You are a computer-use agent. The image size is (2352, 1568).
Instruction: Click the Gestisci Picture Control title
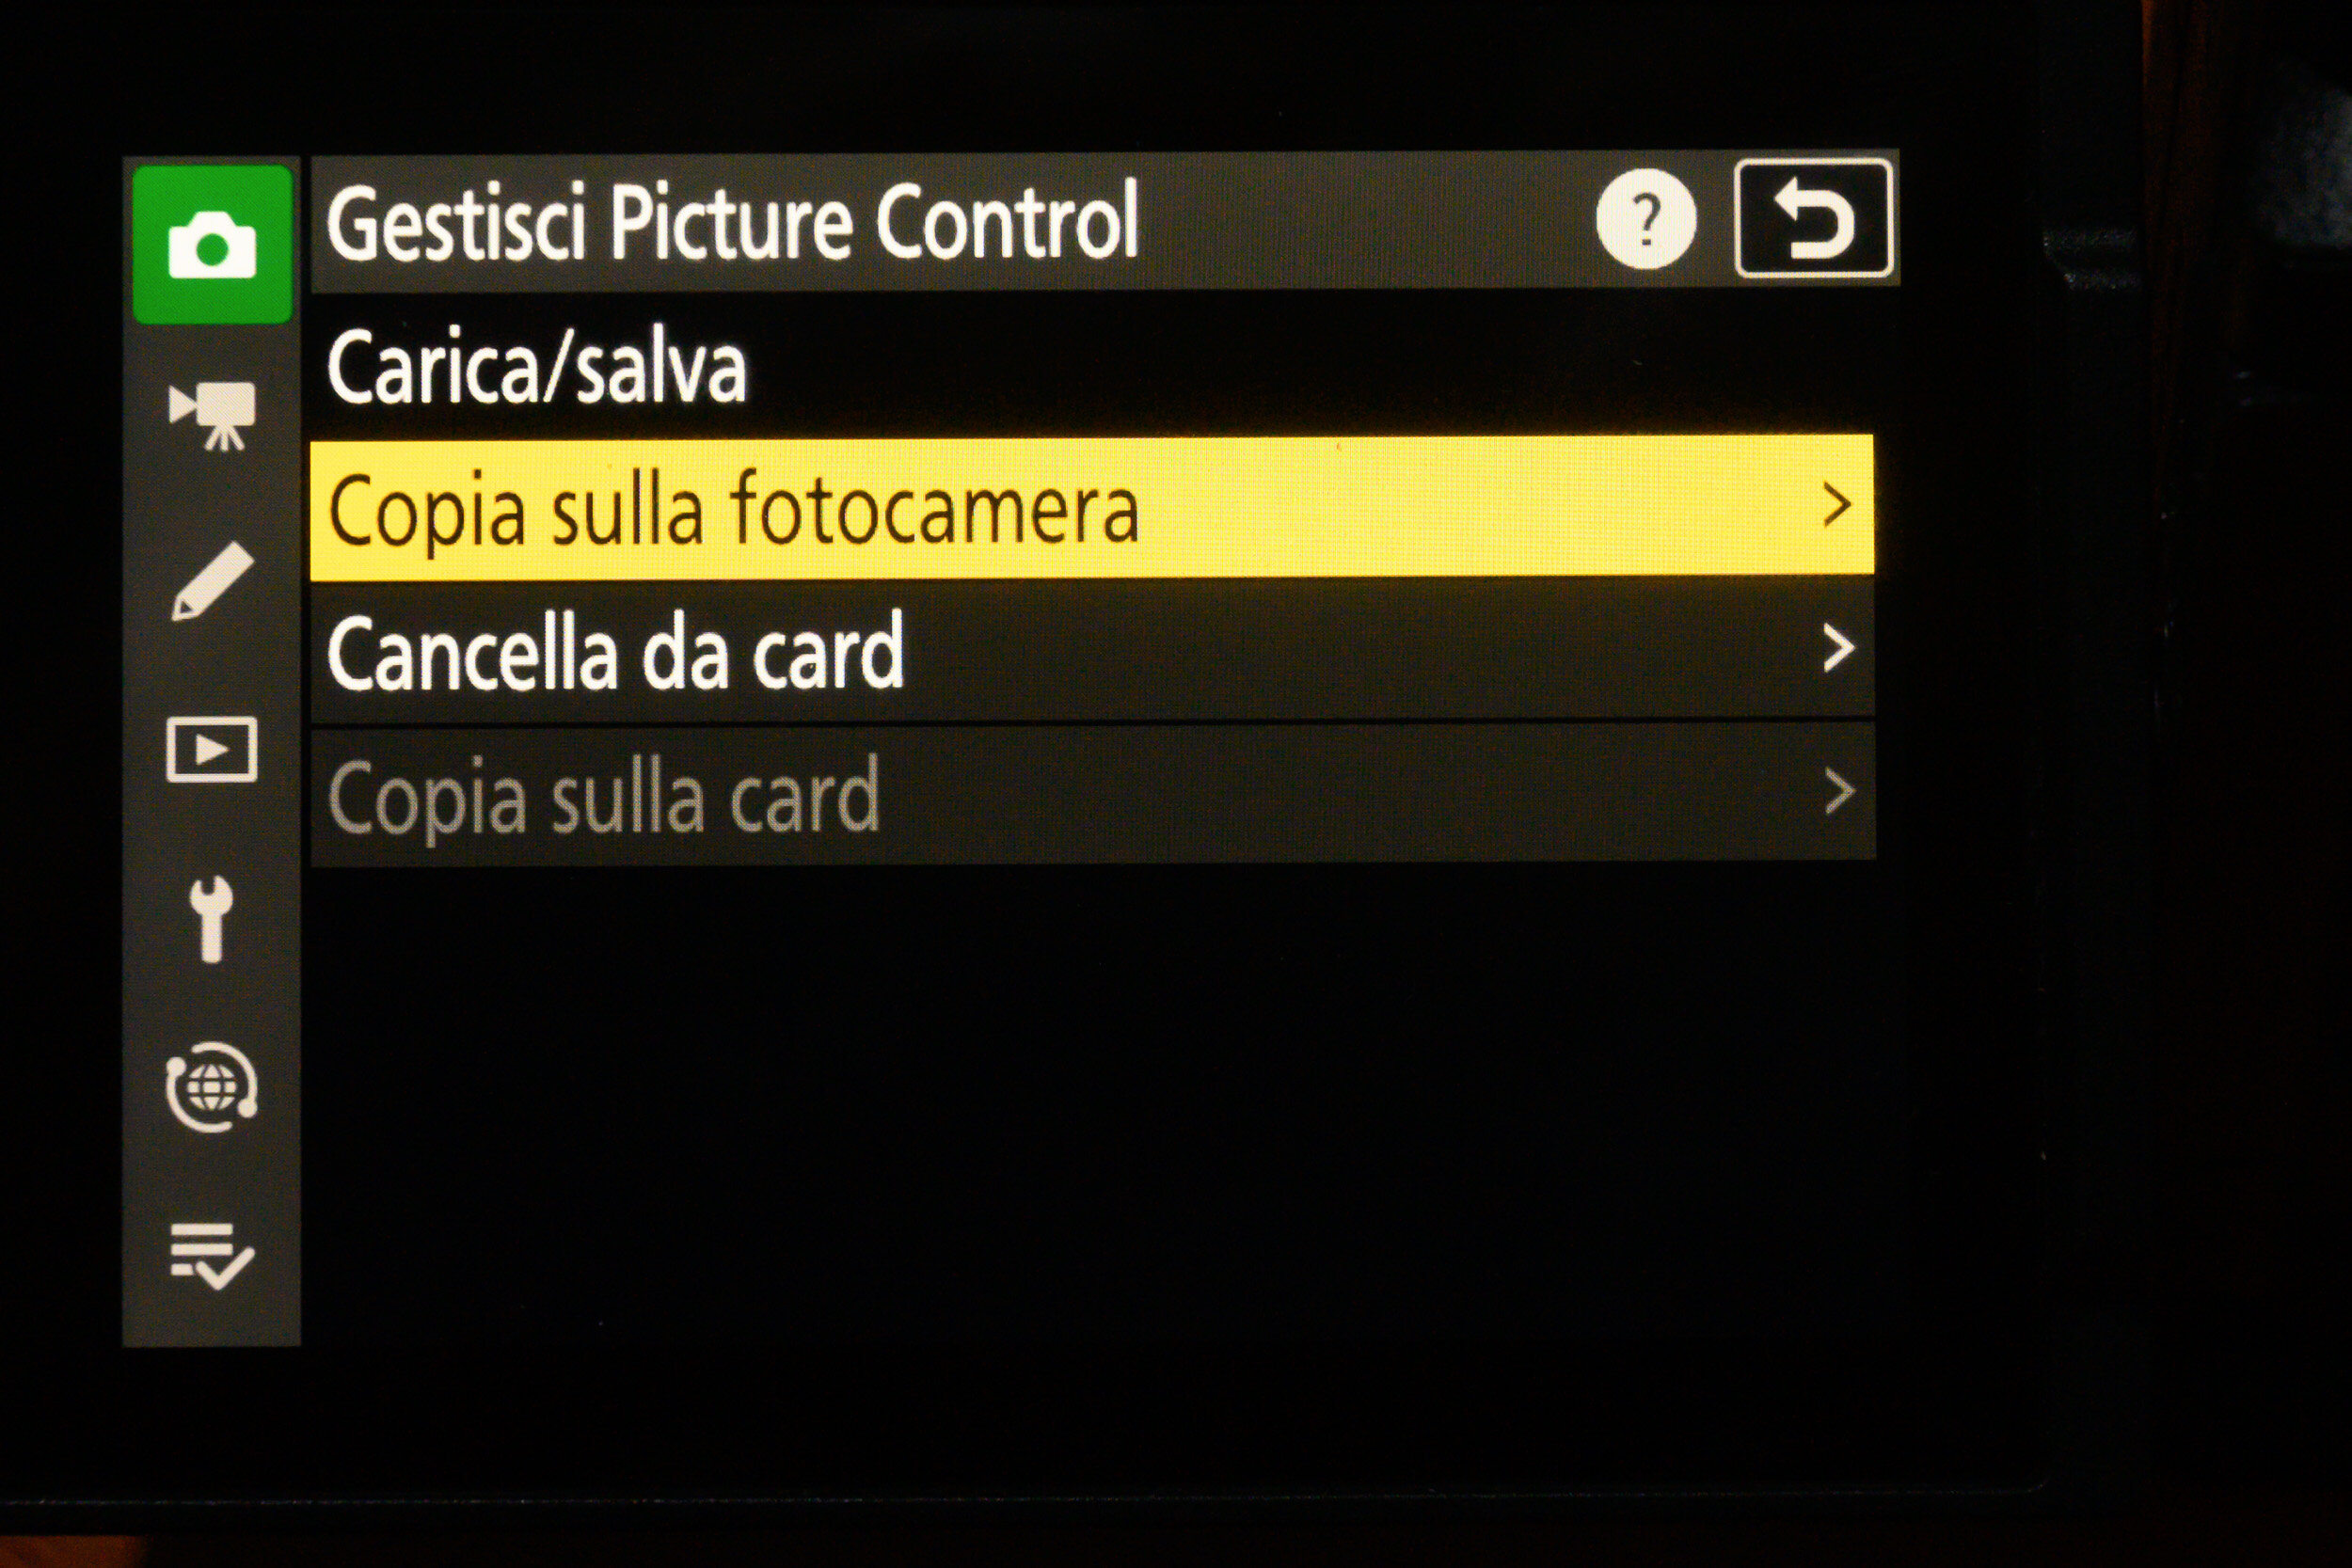tap(732, 221)
